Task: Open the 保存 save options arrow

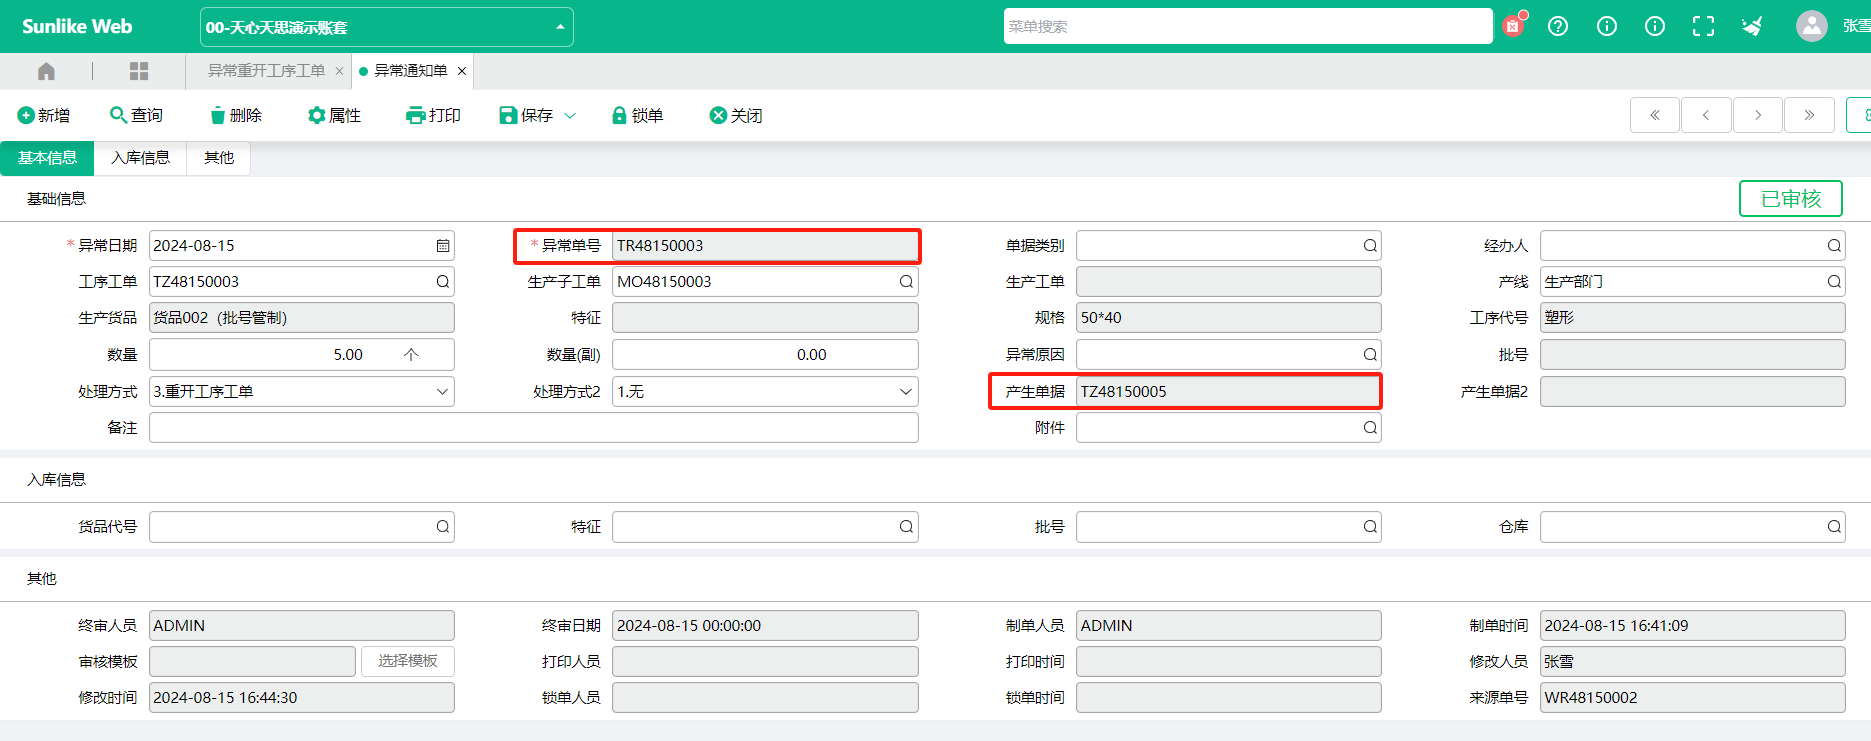Action: (x=570, y=116)
